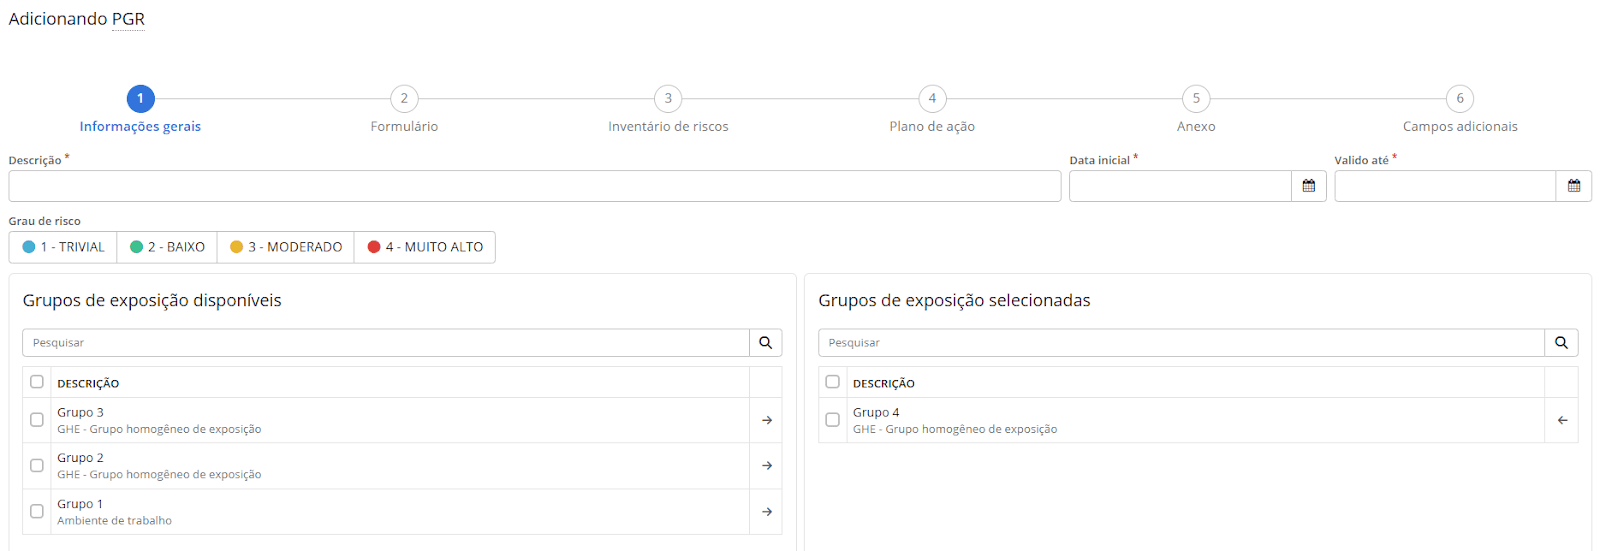Go to step 2 circle
Image resolution: width=1600 pixels, height=551 pixels.
coord(404,98)
